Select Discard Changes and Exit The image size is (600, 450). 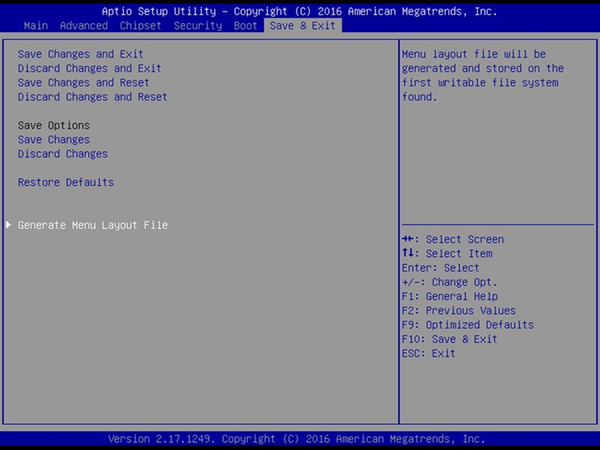click(89, 68)
